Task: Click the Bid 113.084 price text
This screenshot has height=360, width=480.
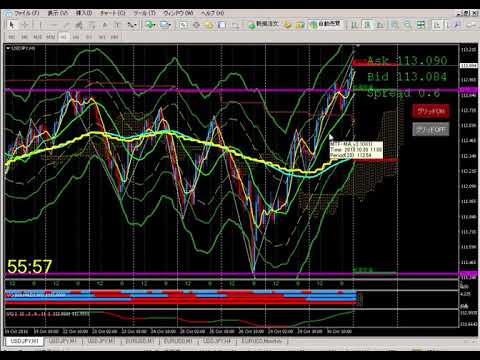Action: (x=407, y=77)
